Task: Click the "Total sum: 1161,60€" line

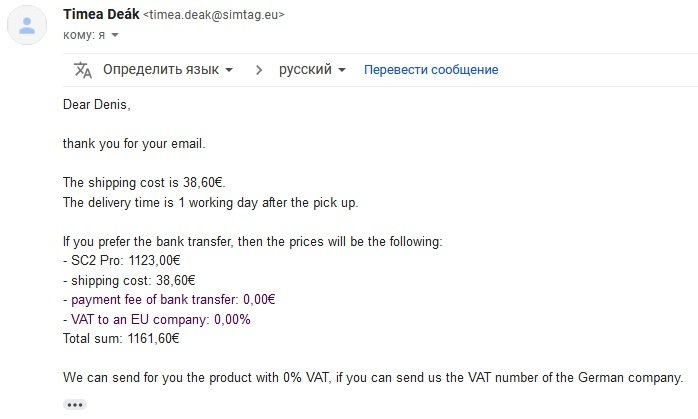Action: tap(121, 338)
